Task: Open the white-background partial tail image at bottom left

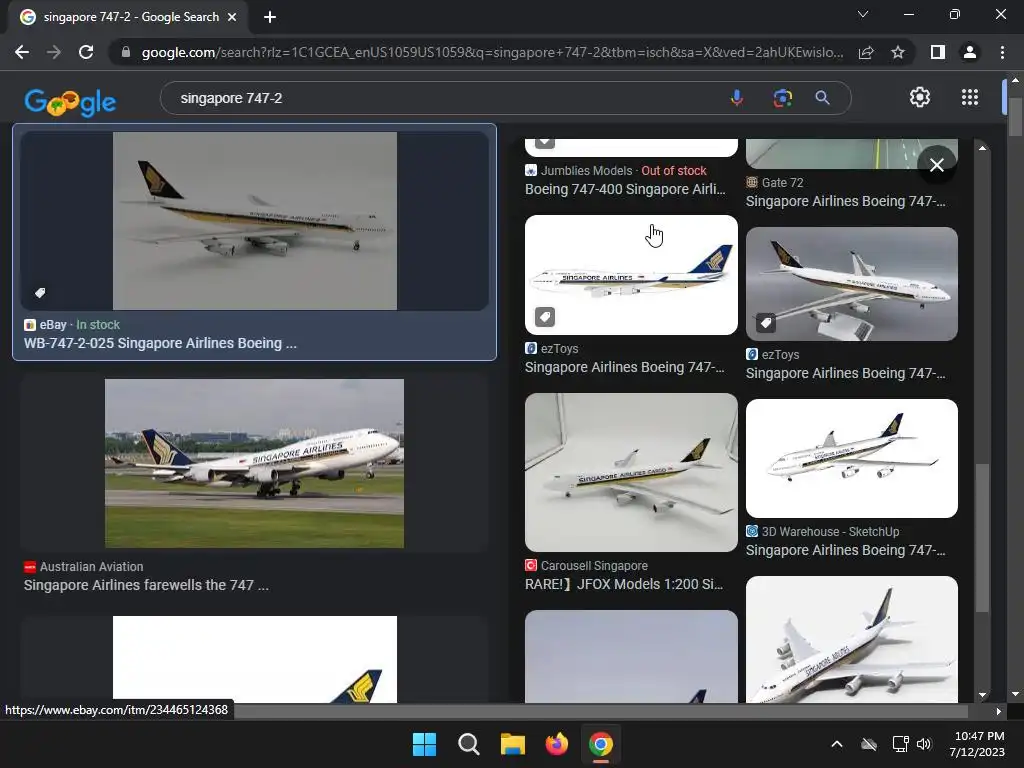Action: pos(255,659)
